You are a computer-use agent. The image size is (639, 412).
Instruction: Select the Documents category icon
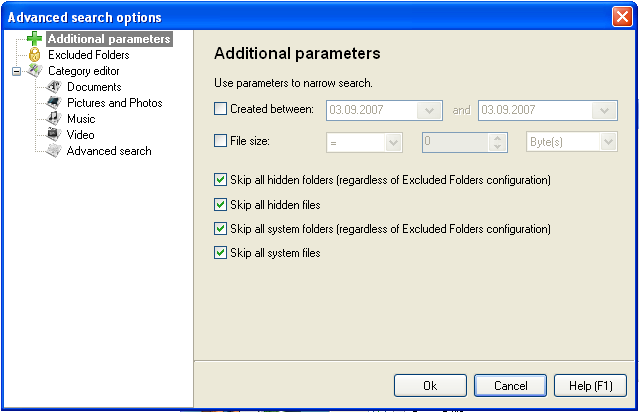tap(54, 86)
